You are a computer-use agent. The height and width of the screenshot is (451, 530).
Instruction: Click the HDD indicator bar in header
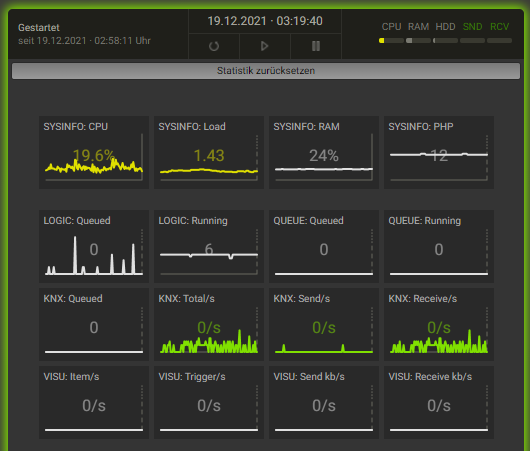(445, 41)
